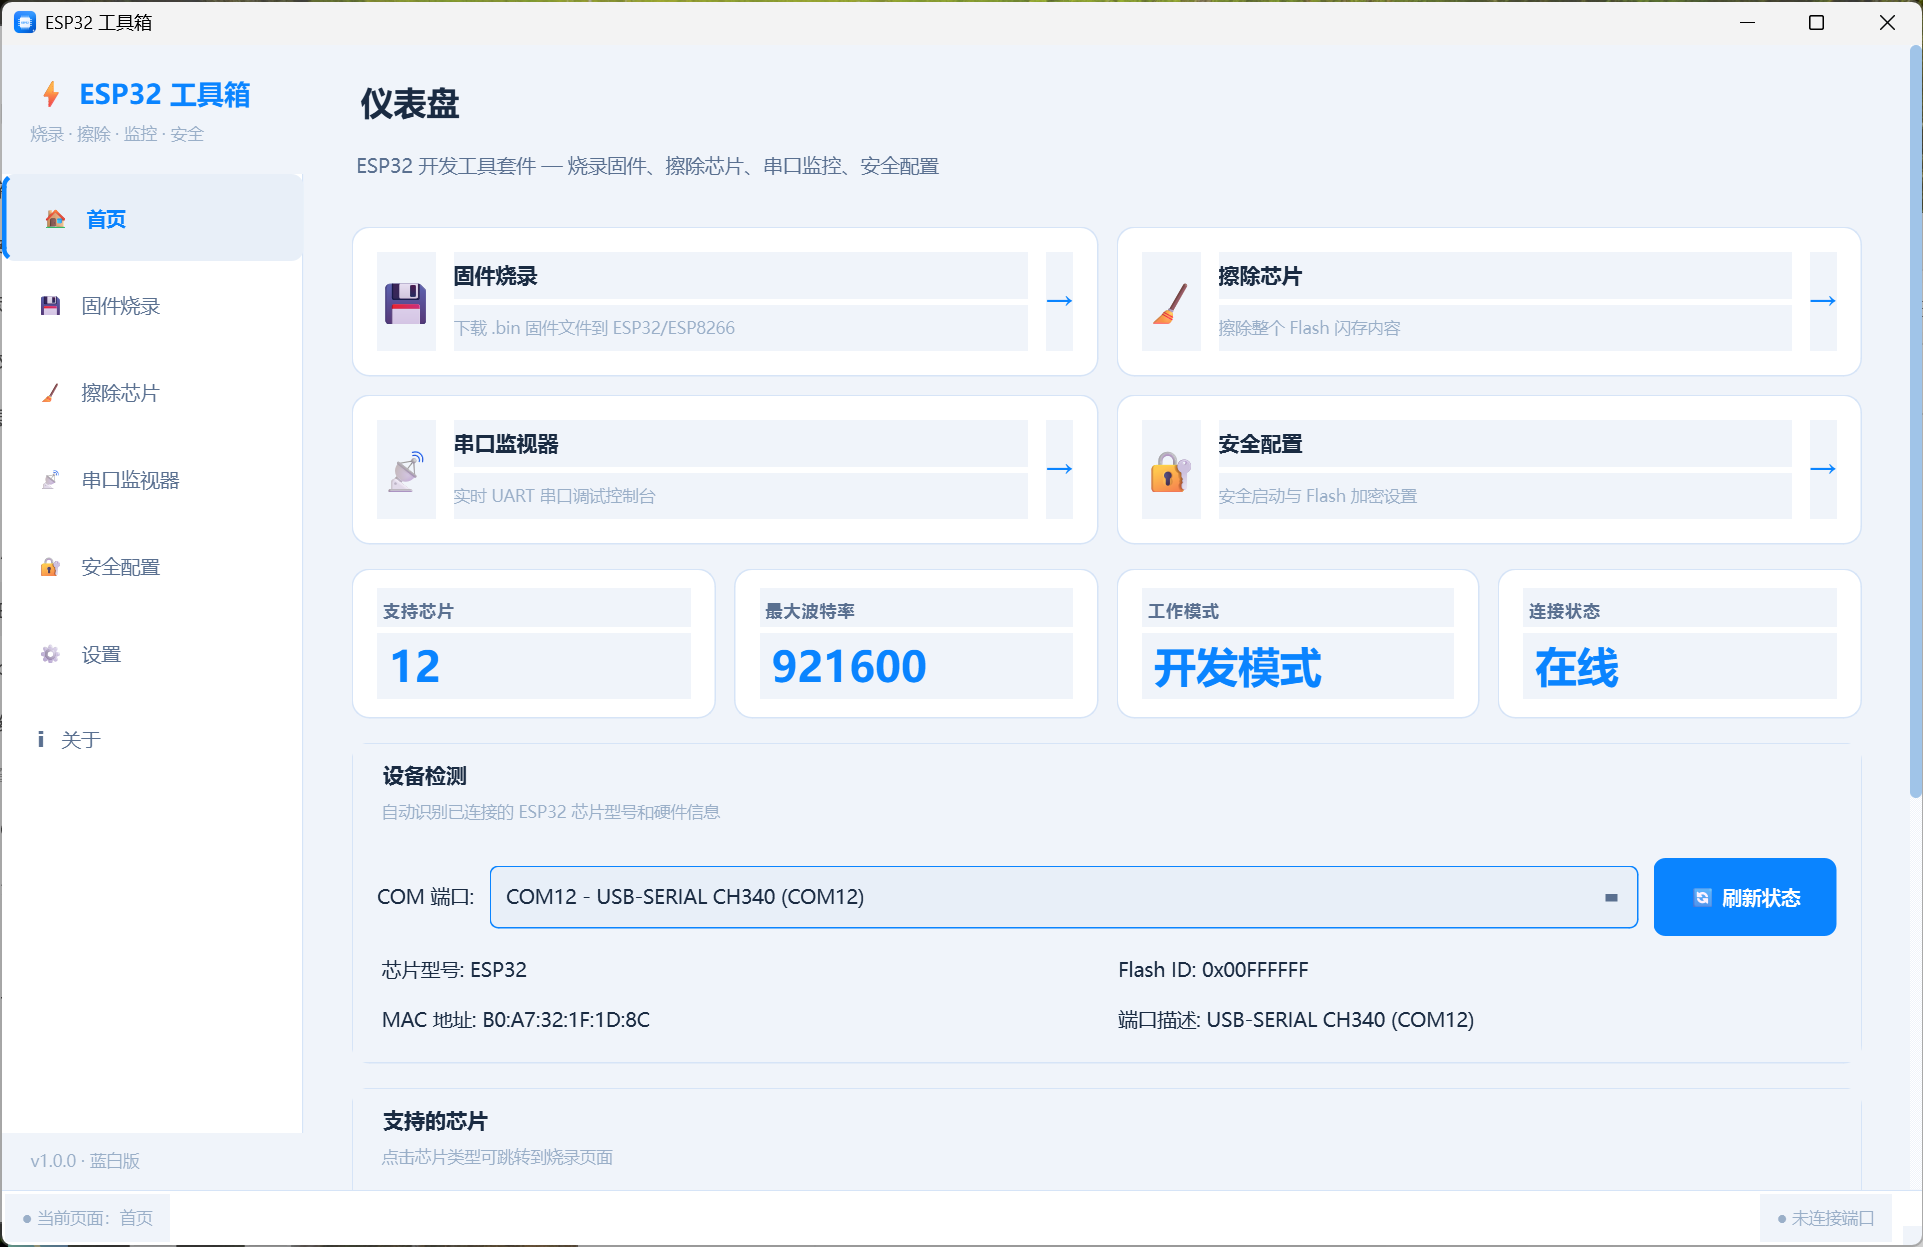Click the Flash ID: 0x00FFFFFF text
This screenshot has height=1247, width=1923.
tap(1213, 969)
